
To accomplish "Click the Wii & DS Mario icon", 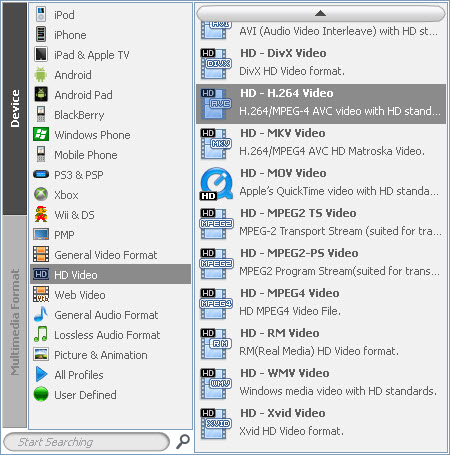I will point(41,214).
